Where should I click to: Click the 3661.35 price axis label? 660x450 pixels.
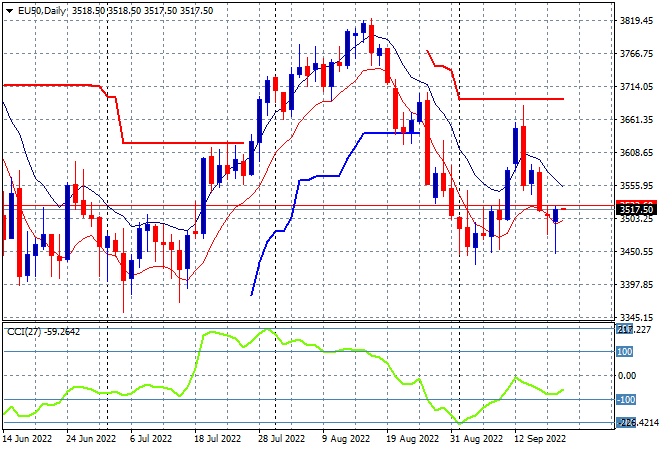coord(636,120)
